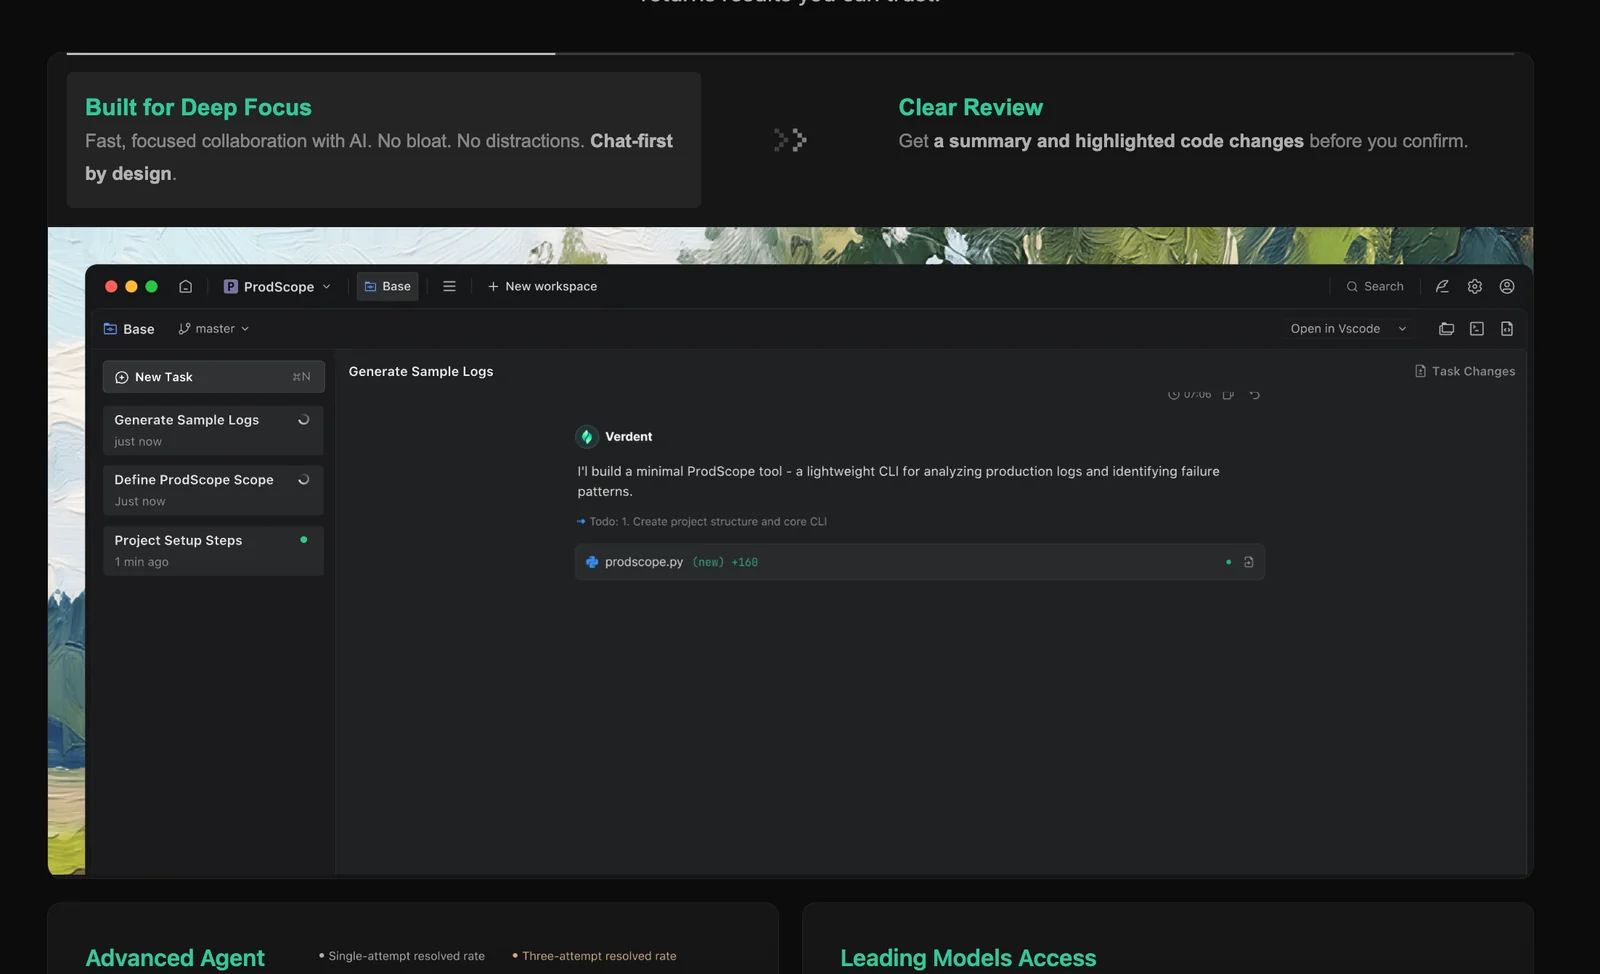Image resolution: width=1600 pixels, height=974 pixels.
Task: Expand the Open in Vscode dropdown
Action: tap(1347, 329)
